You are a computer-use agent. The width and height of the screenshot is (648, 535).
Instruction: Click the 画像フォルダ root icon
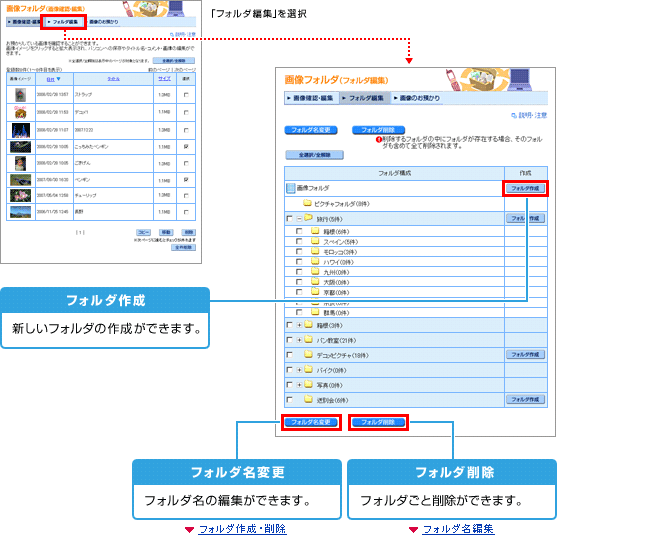tap(291, 188)
